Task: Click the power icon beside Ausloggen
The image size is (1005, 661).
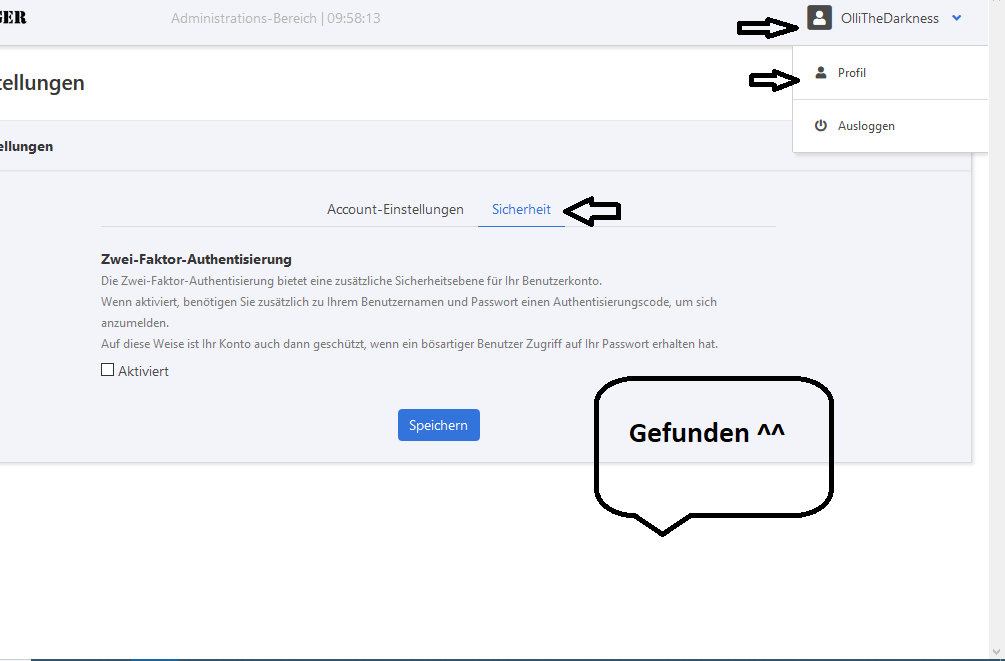Action: tap(821, 126)
